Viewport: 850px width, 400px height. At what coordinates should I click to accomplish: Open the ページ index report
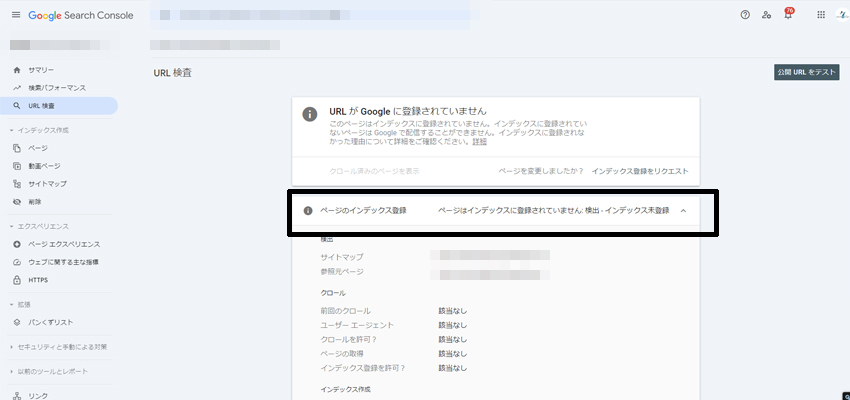tap(38, 148)
